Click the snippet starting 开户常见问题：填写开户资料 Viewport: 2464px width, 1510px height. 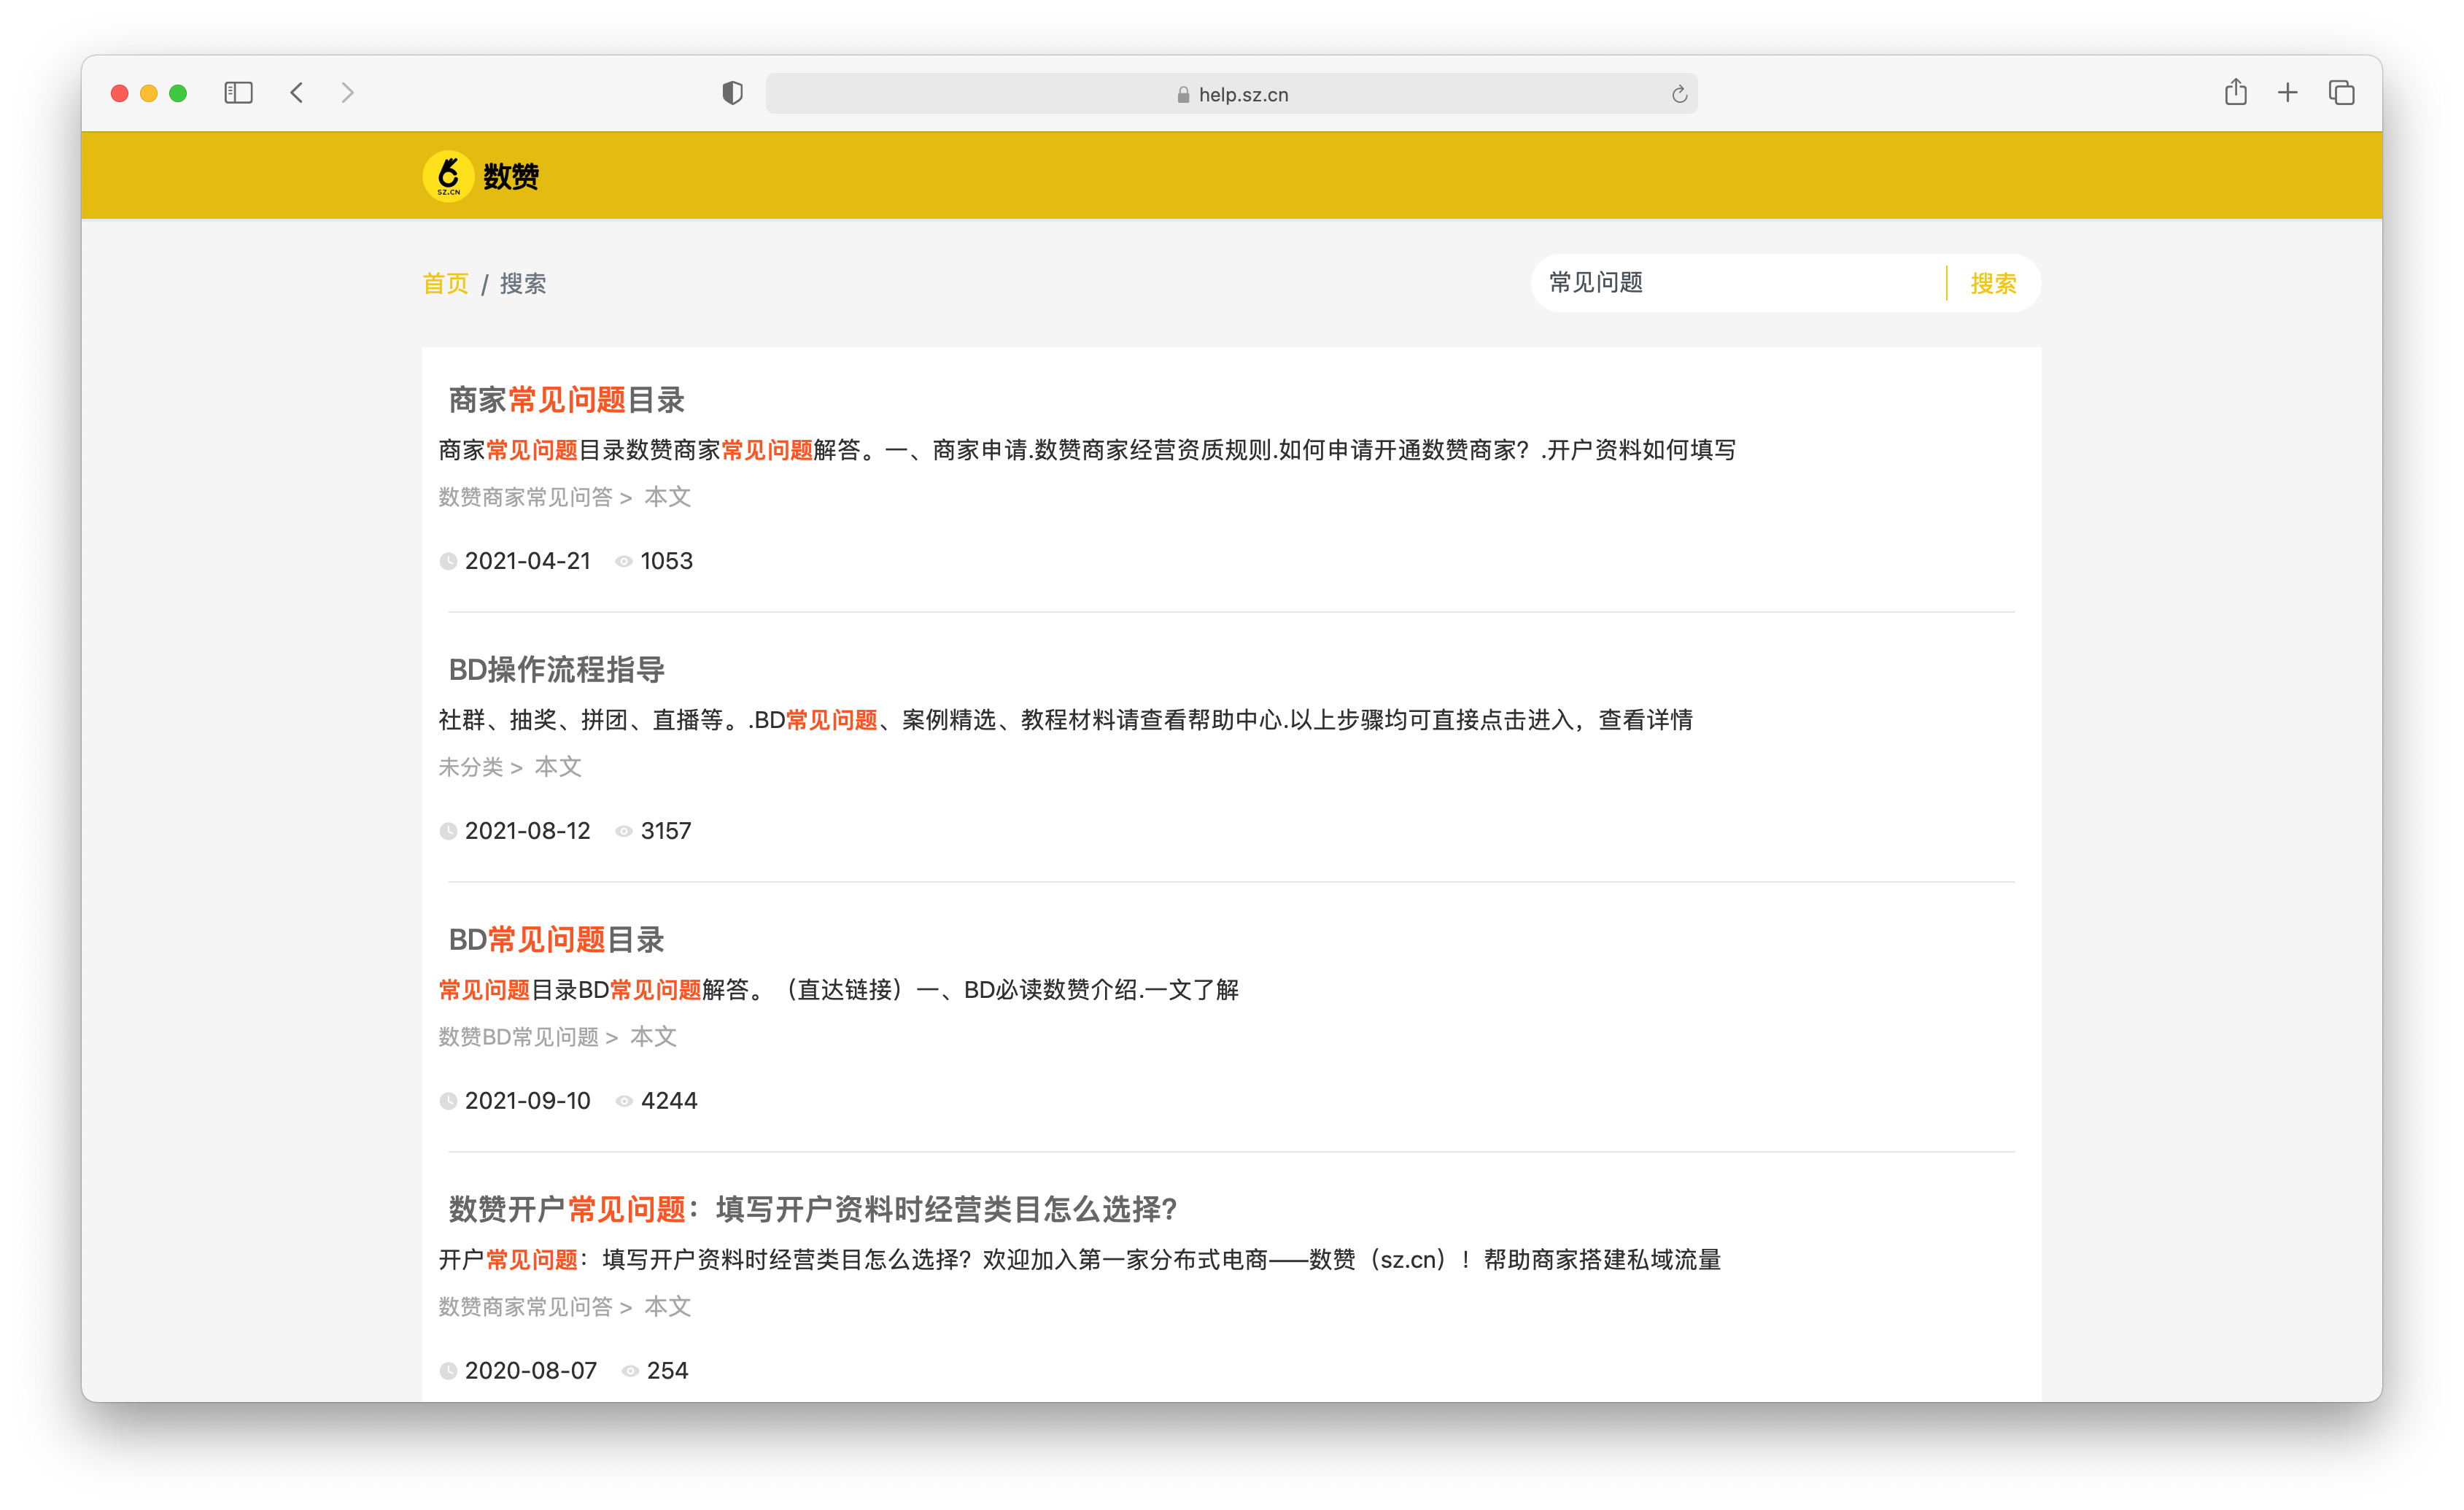coord(1080,1261)
